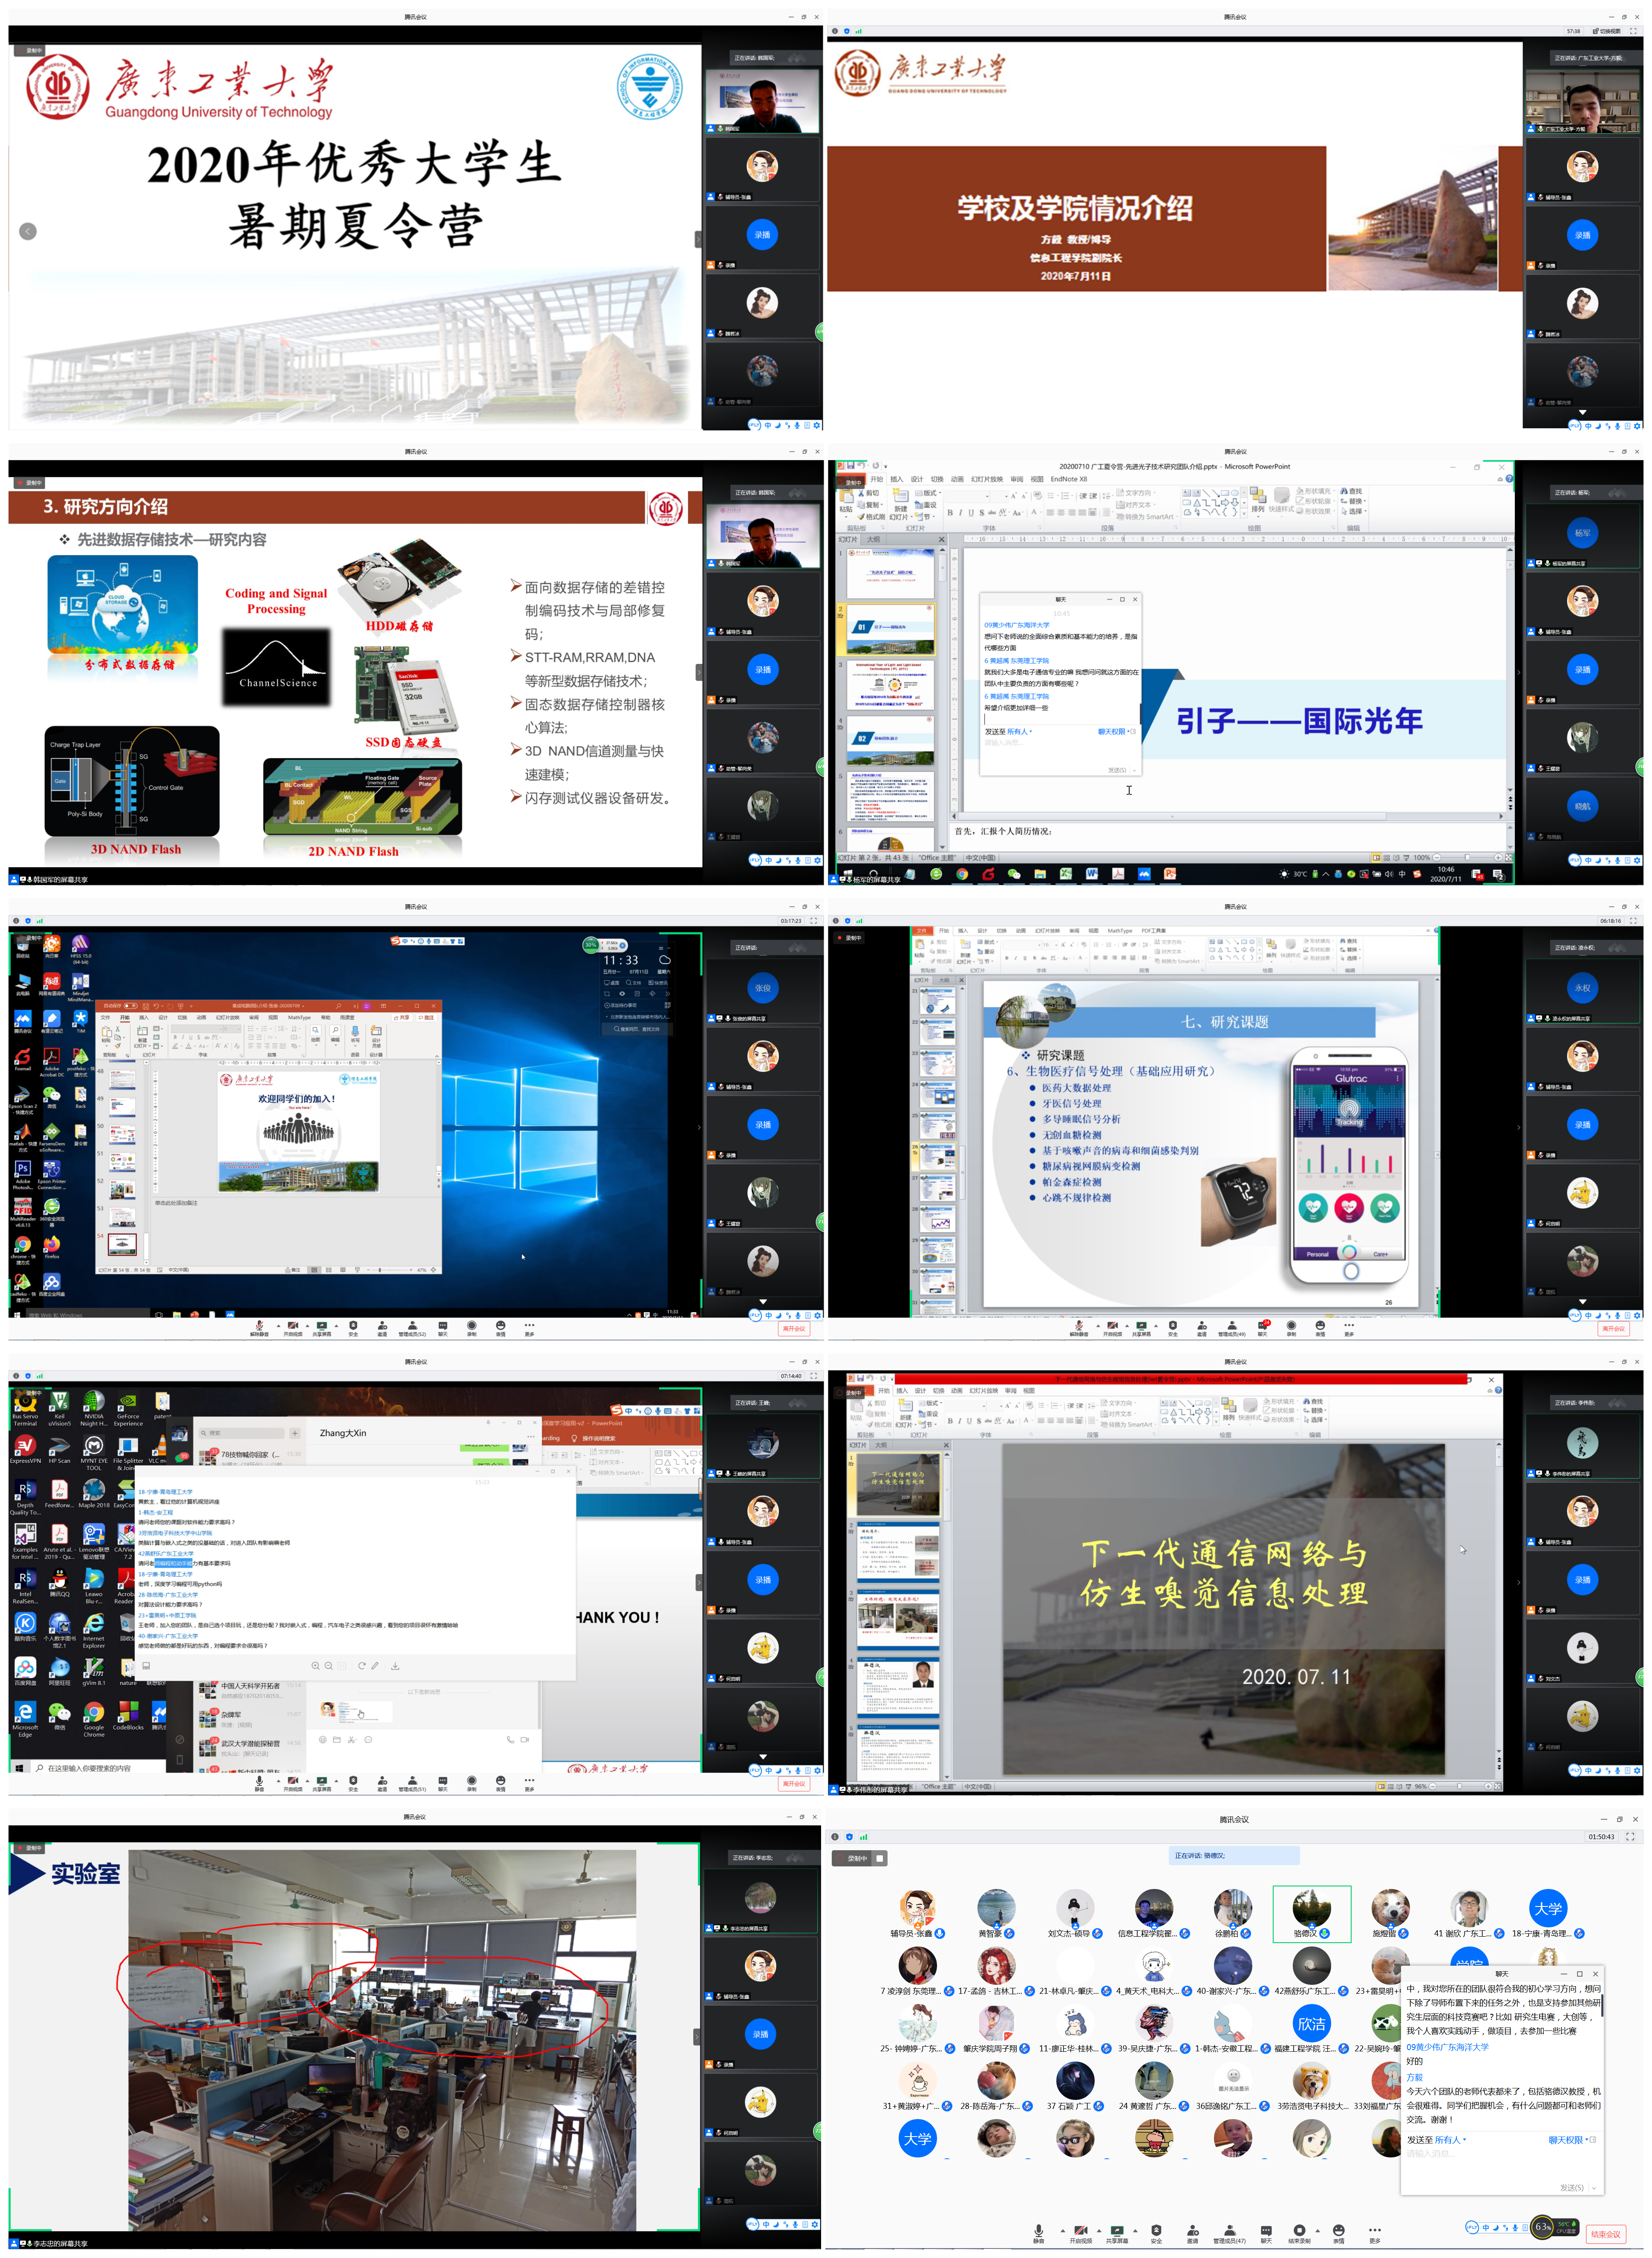
Task: Select 格式刷 format painter in PowerPoint
Action: (x=872, y=517)
